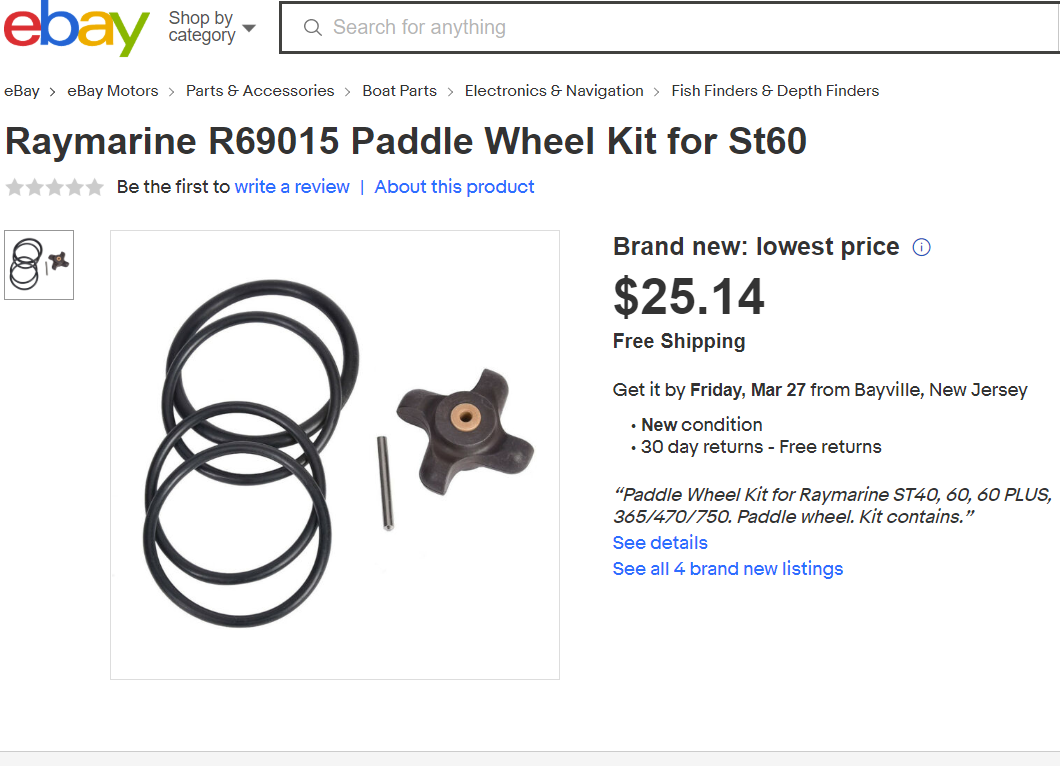
Task: Click the gray star rating icons
Action: (x=55, y=187)
